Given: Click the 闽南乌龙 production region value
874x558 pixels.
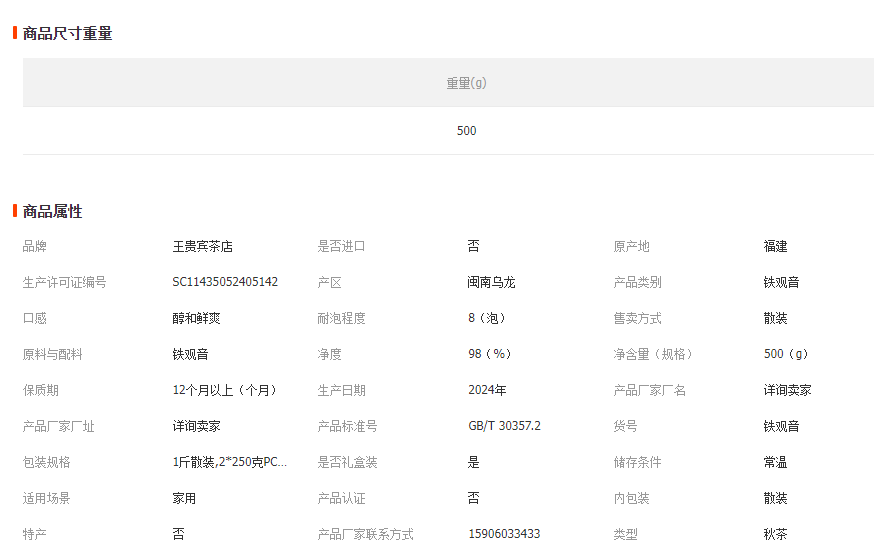Looking at the screenshot, I should click(x=491, y=282).
